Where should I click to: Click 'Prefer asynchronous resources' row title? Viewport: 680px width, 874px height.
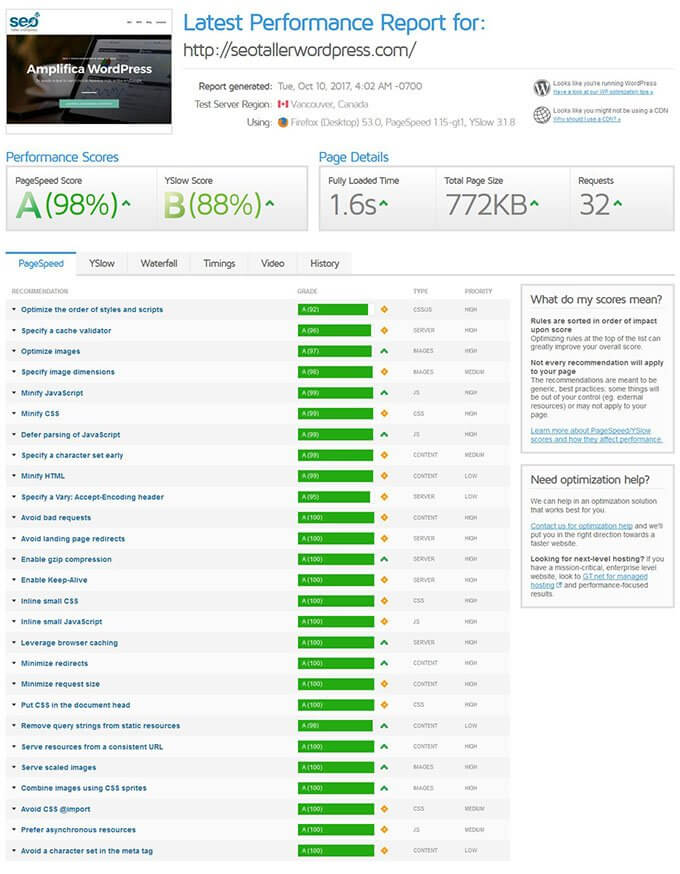tap(78, 830)
